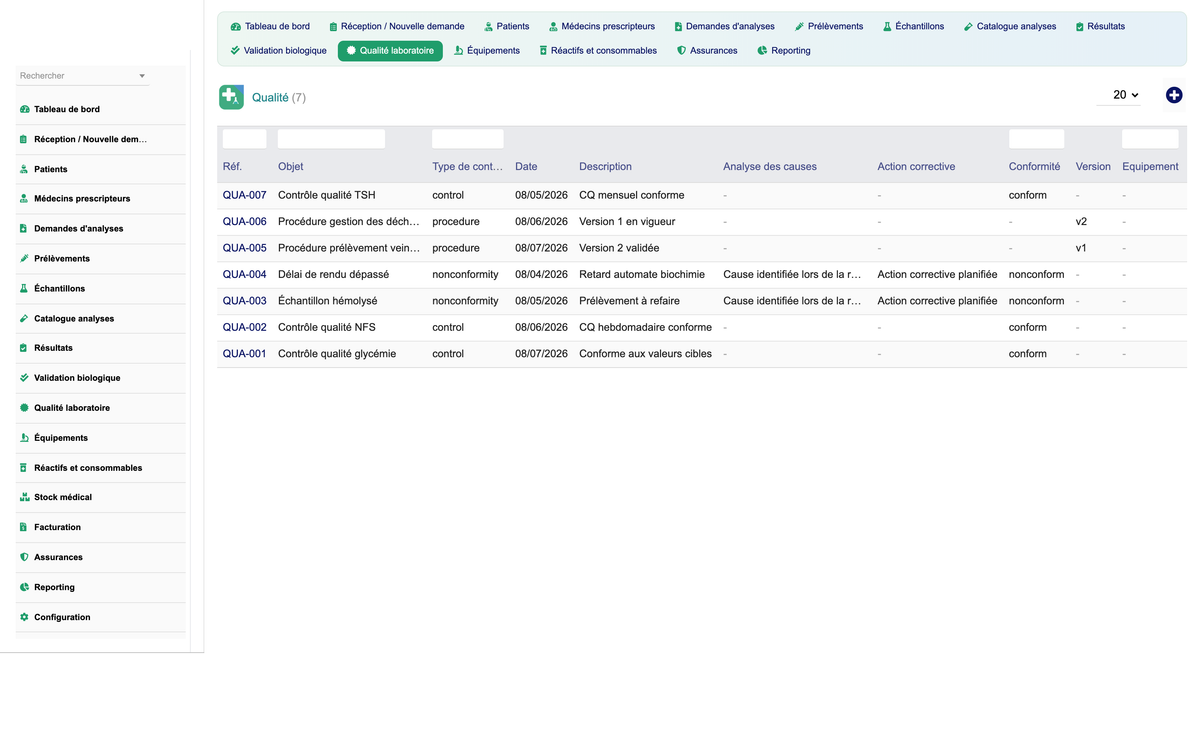Click the cell 'Contrôle qualité TSH'
Viewport: 1200px width, 743px height.
pos(327,195)
